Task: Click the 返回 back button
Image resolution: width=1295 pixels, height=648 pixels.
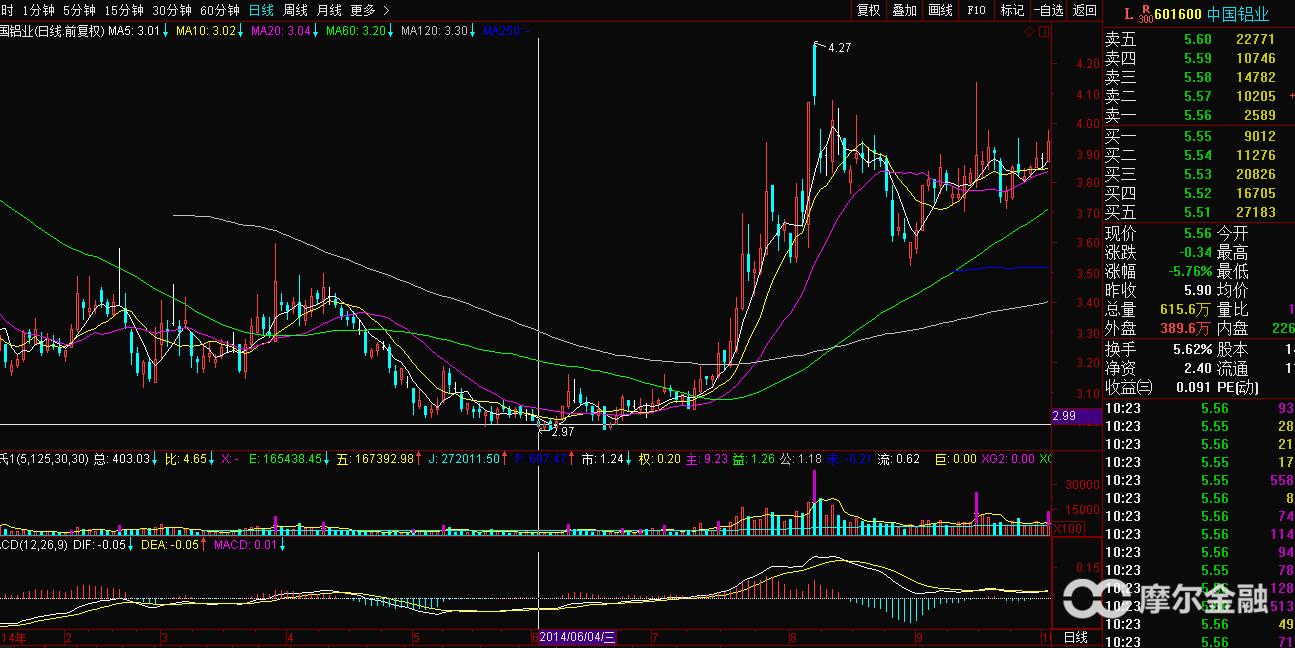Action: (x=1084, y=10)
